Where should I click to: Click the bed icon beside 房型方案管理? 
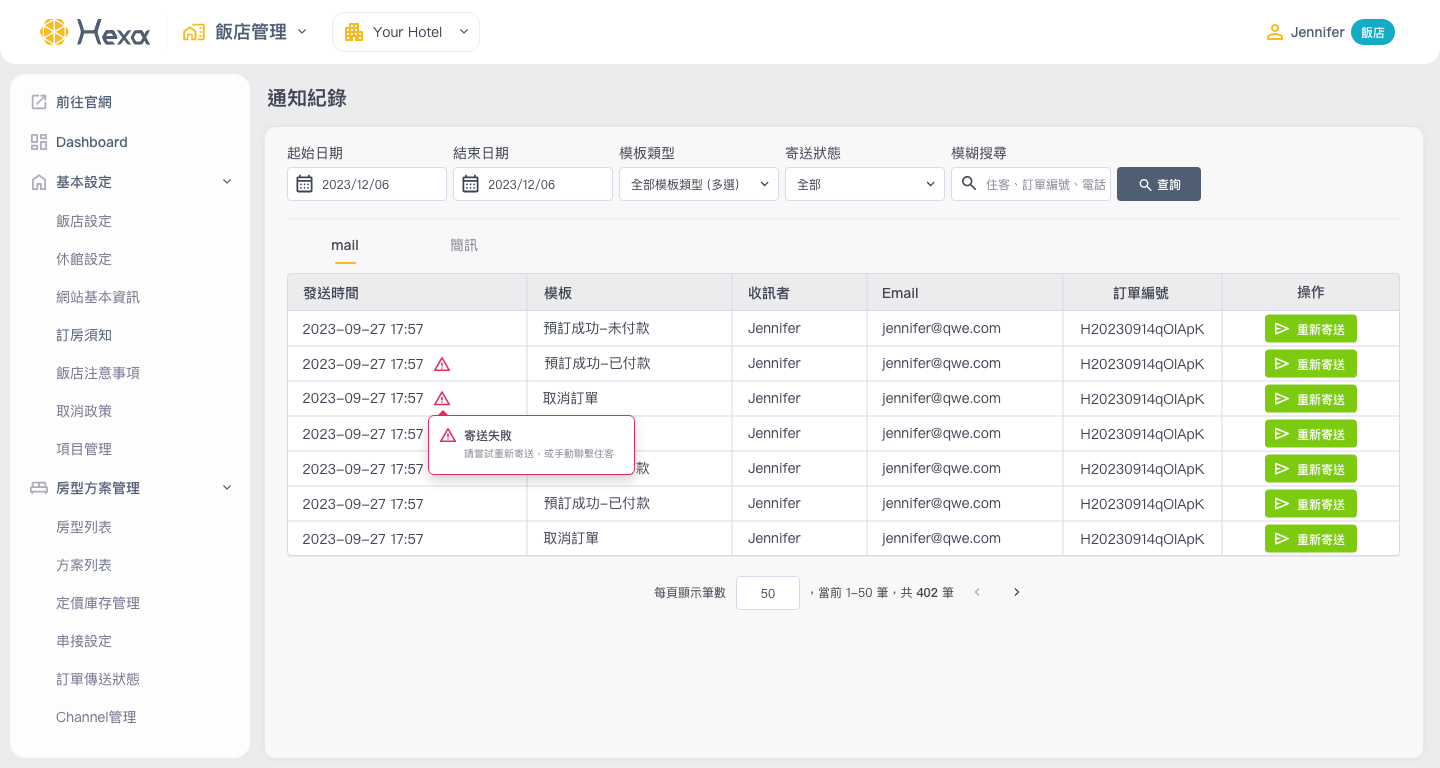(39, 488)
